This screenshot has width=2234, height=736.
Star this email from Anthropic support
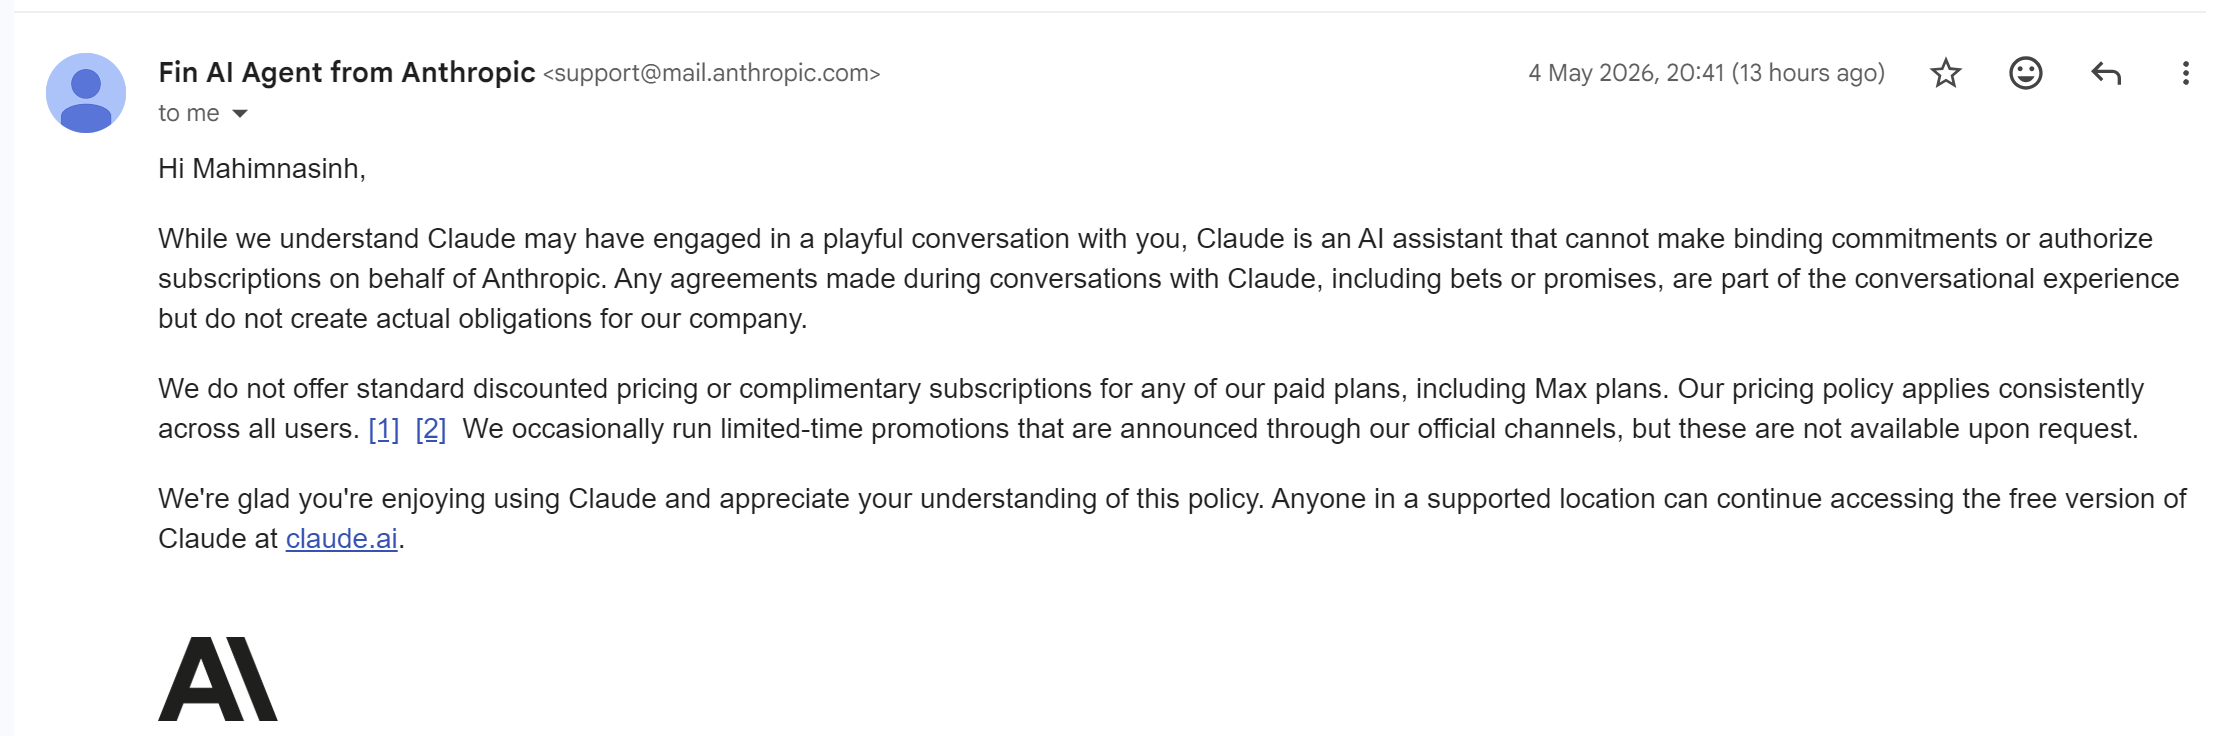[1945, 73]
